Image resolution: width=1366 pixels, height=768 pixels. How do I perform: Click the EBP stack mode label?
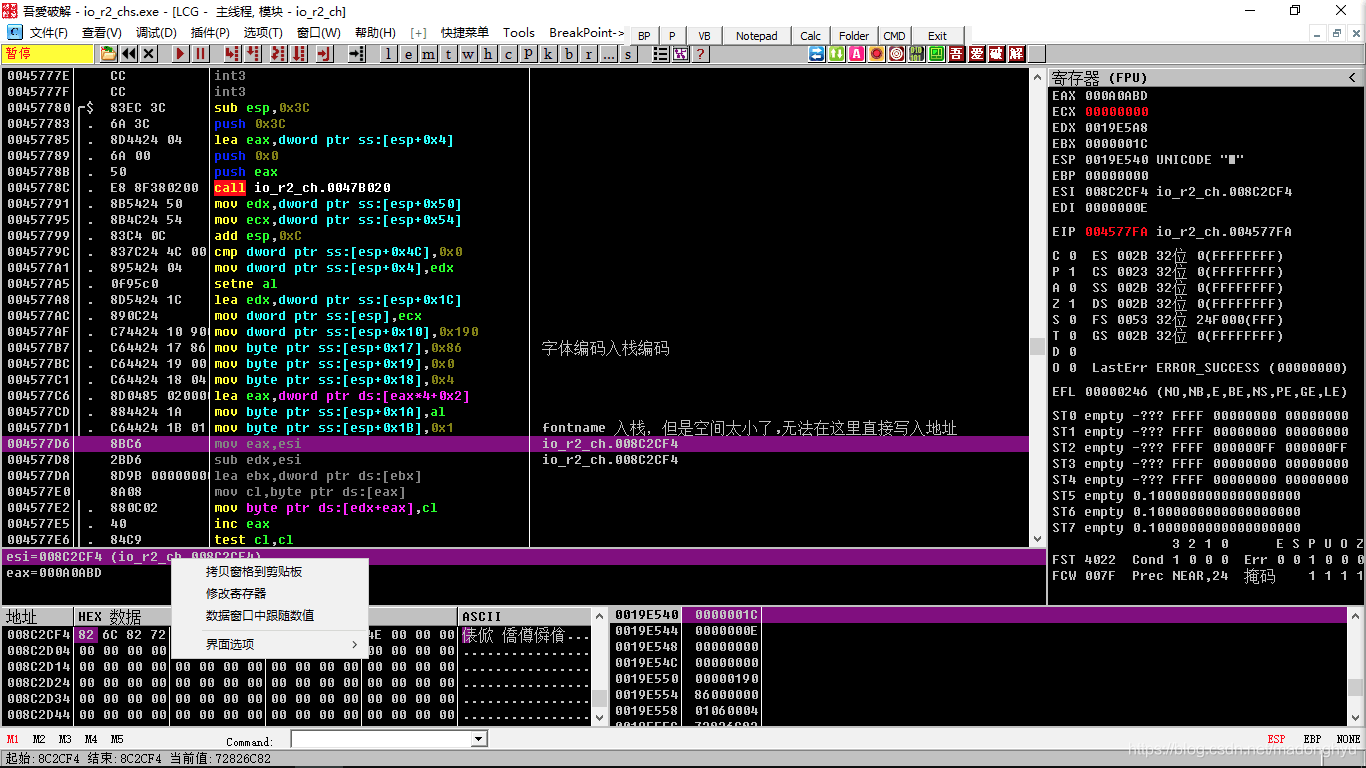pos(1312,739)
